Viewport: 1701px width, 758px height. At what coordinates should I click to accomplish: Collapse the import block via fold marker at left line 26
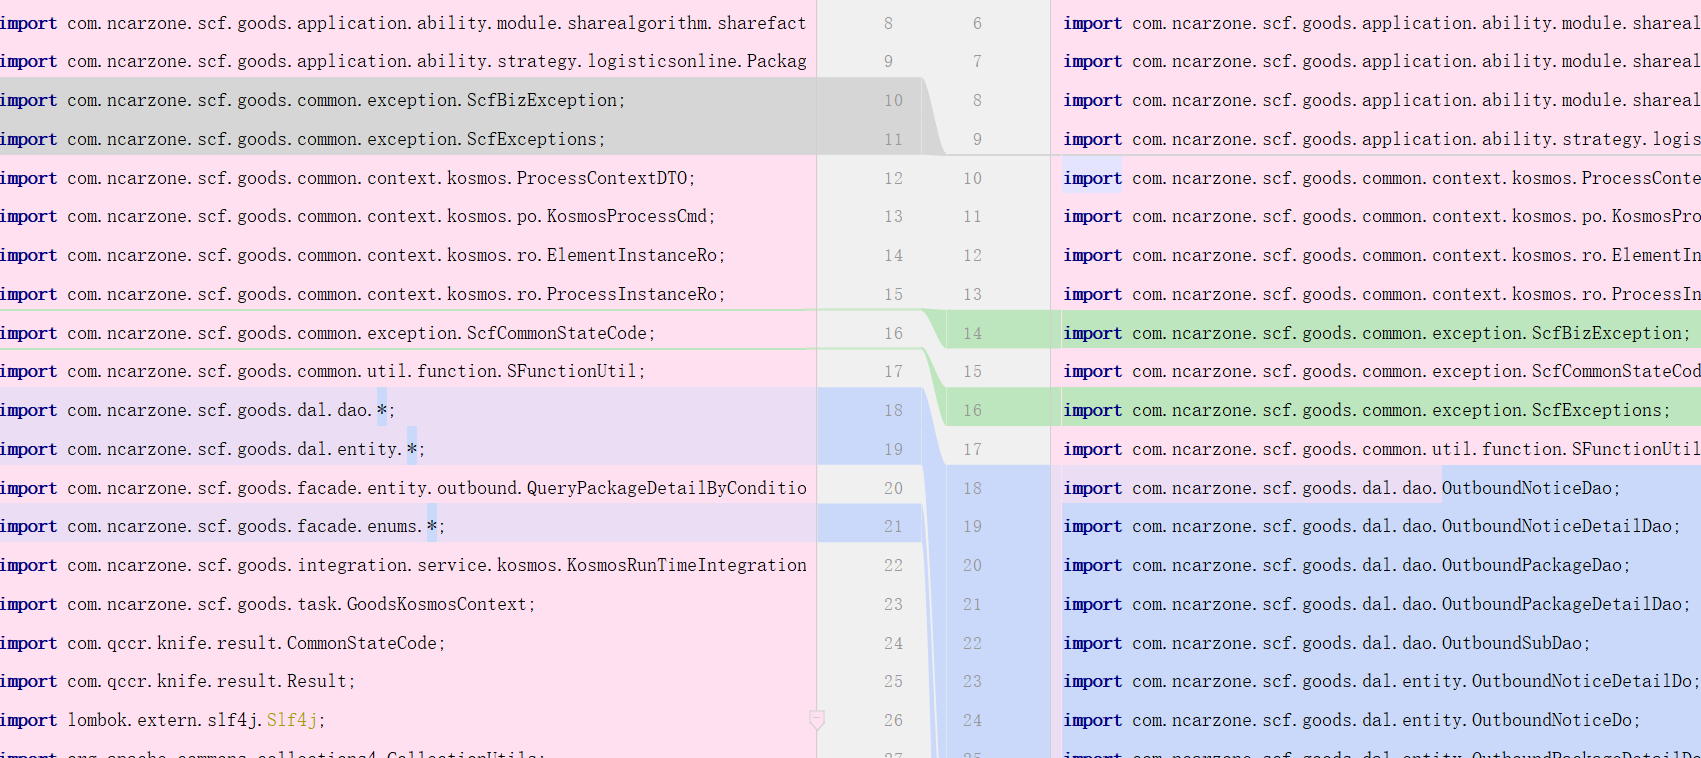coord(816,720)
